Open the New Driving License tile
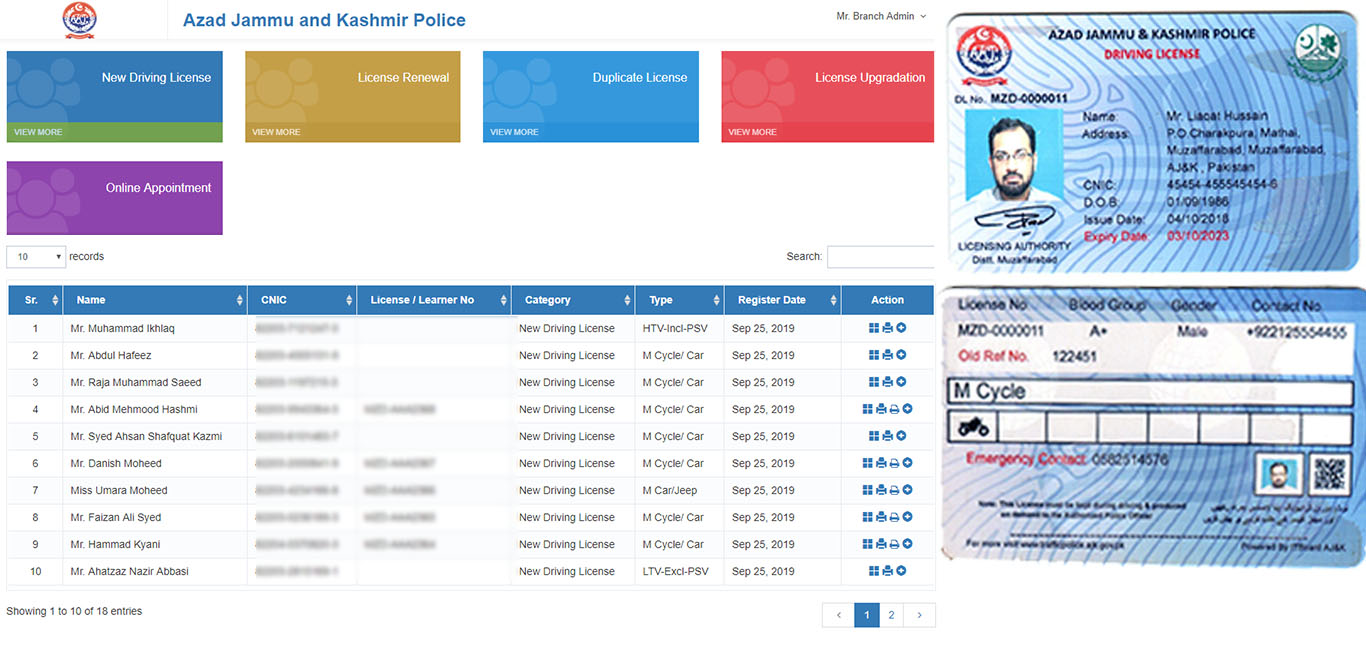The height and width of the screenshot is (662, 1366). tap(114, 88)
